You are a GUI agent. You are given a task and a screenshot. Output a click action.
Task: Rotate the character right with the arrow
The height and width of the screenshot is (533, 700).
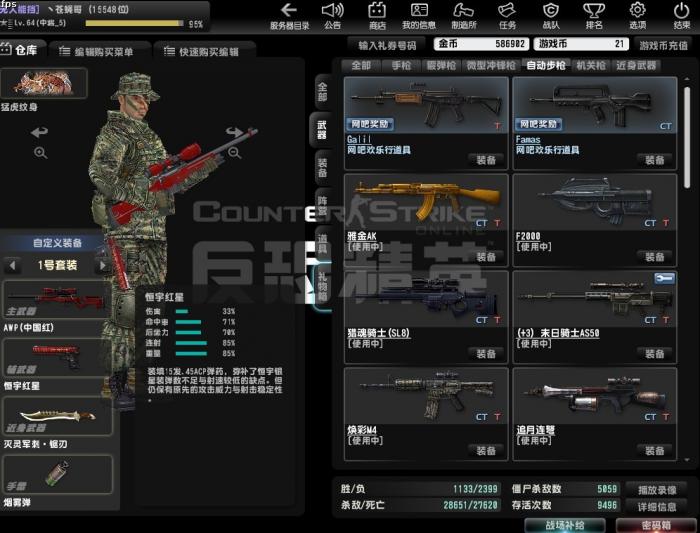click(x=234, y=132)
